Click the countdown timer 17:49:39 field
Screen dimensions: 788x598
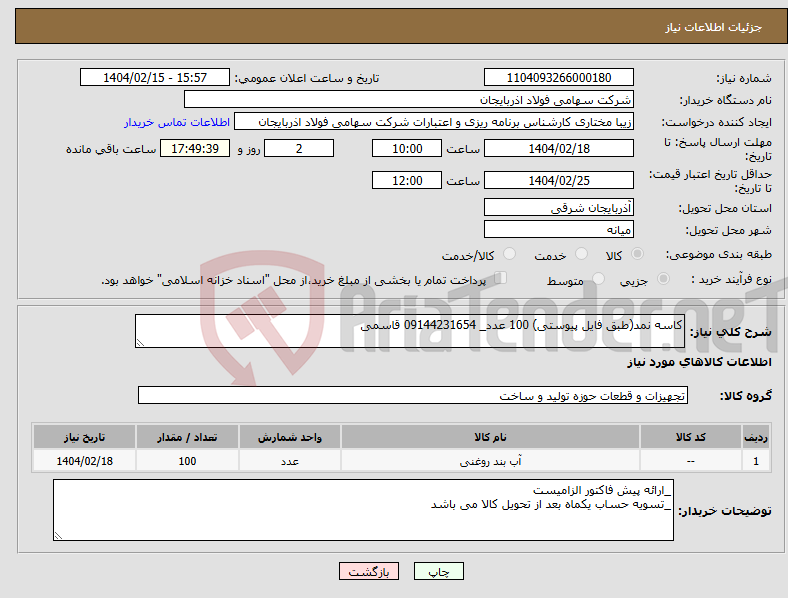195,149
